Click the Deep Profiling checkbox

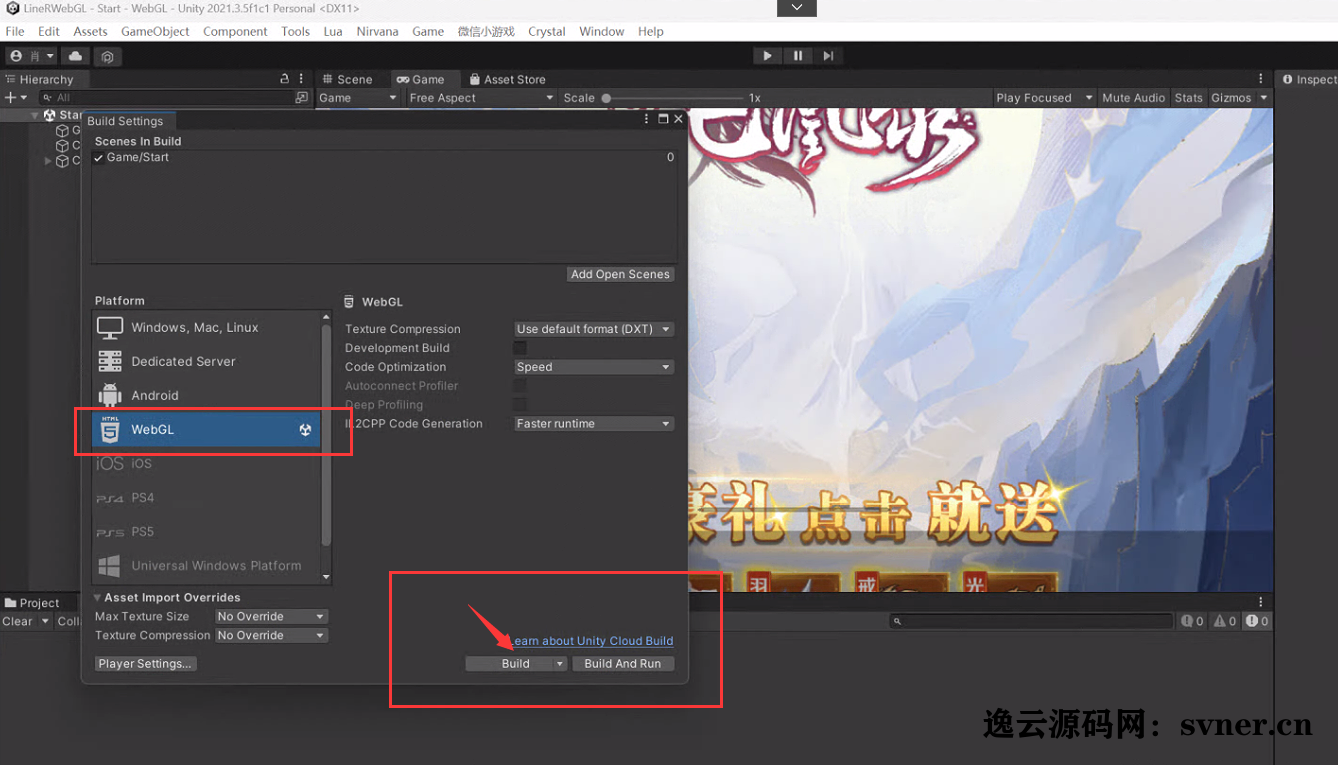[520, 405]
